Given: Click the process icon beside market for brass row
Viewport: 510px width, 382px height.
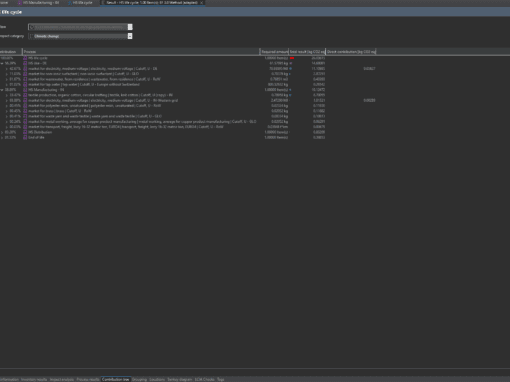Looking at the screenshot, I should tap(25, 111).
